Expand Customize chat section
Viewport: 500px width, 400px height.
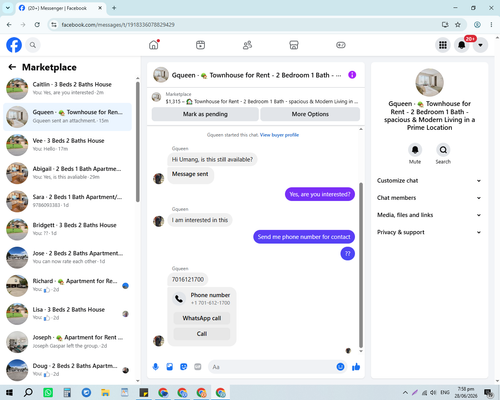click(x=429, y=181)
